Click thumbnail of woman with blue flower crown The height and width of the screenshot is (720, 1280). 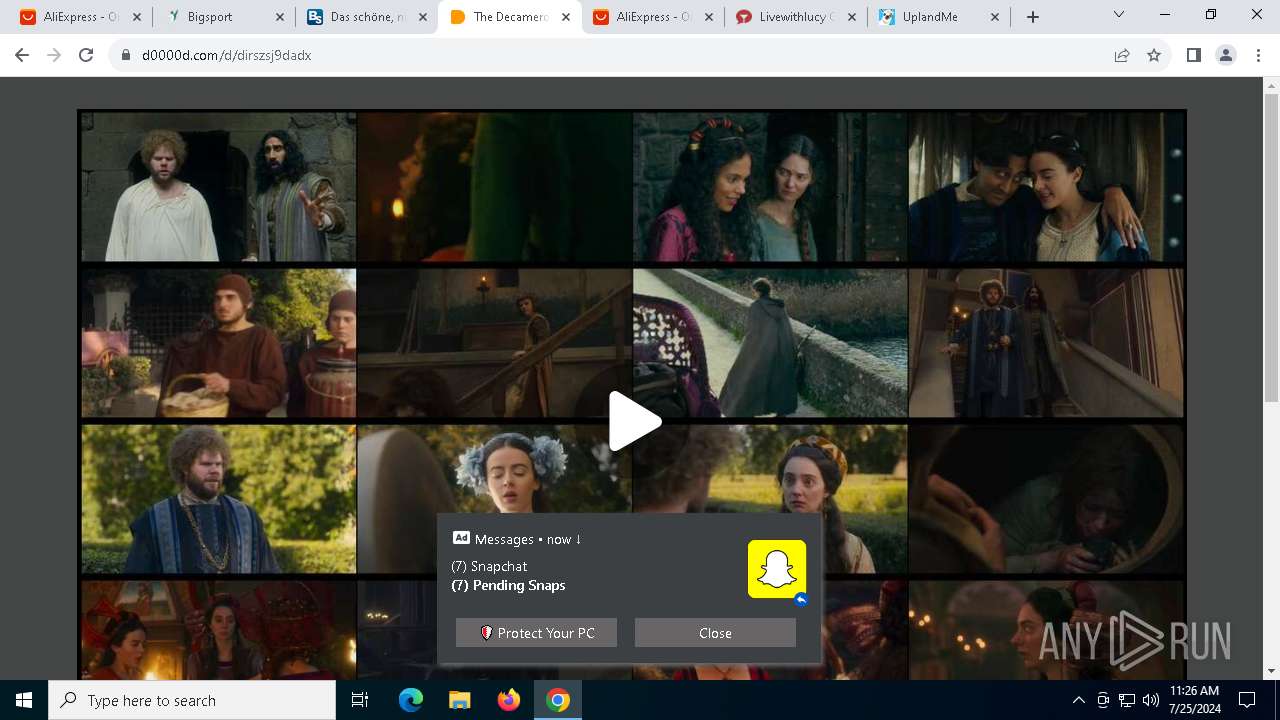[x=494, y=499]
